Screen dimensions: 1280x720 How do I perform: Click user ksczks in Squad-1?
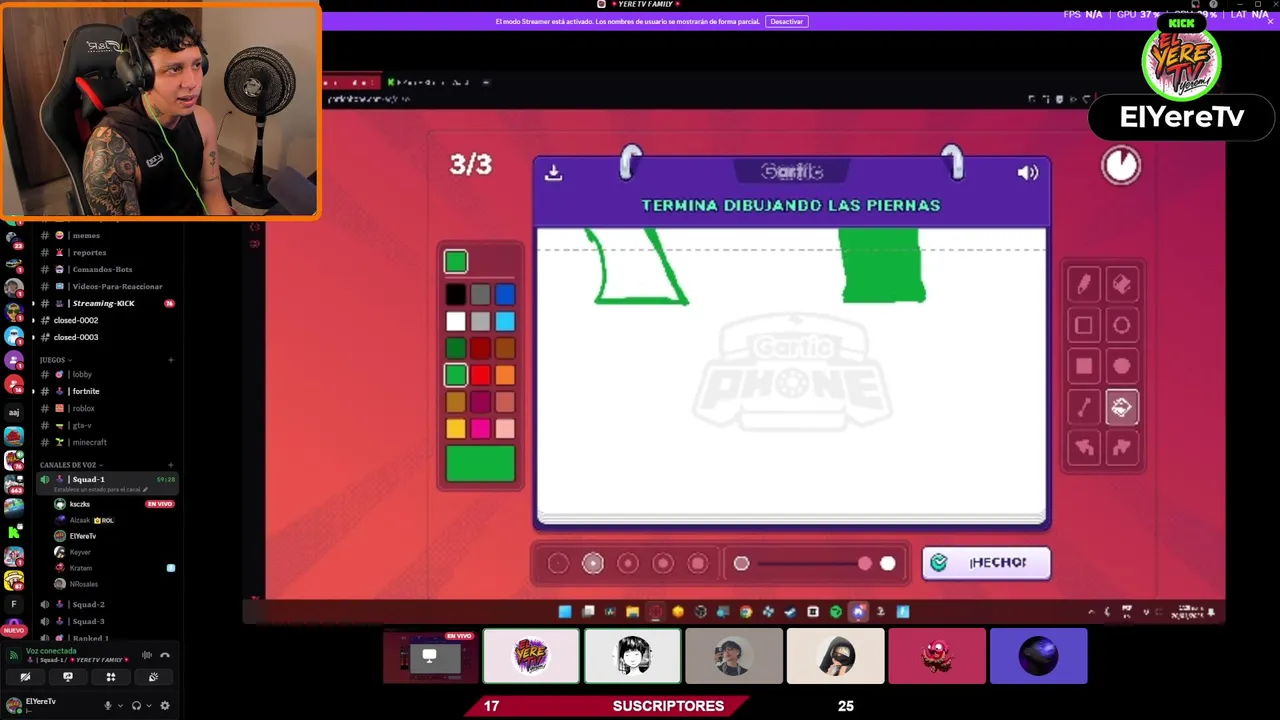[80, 504]
